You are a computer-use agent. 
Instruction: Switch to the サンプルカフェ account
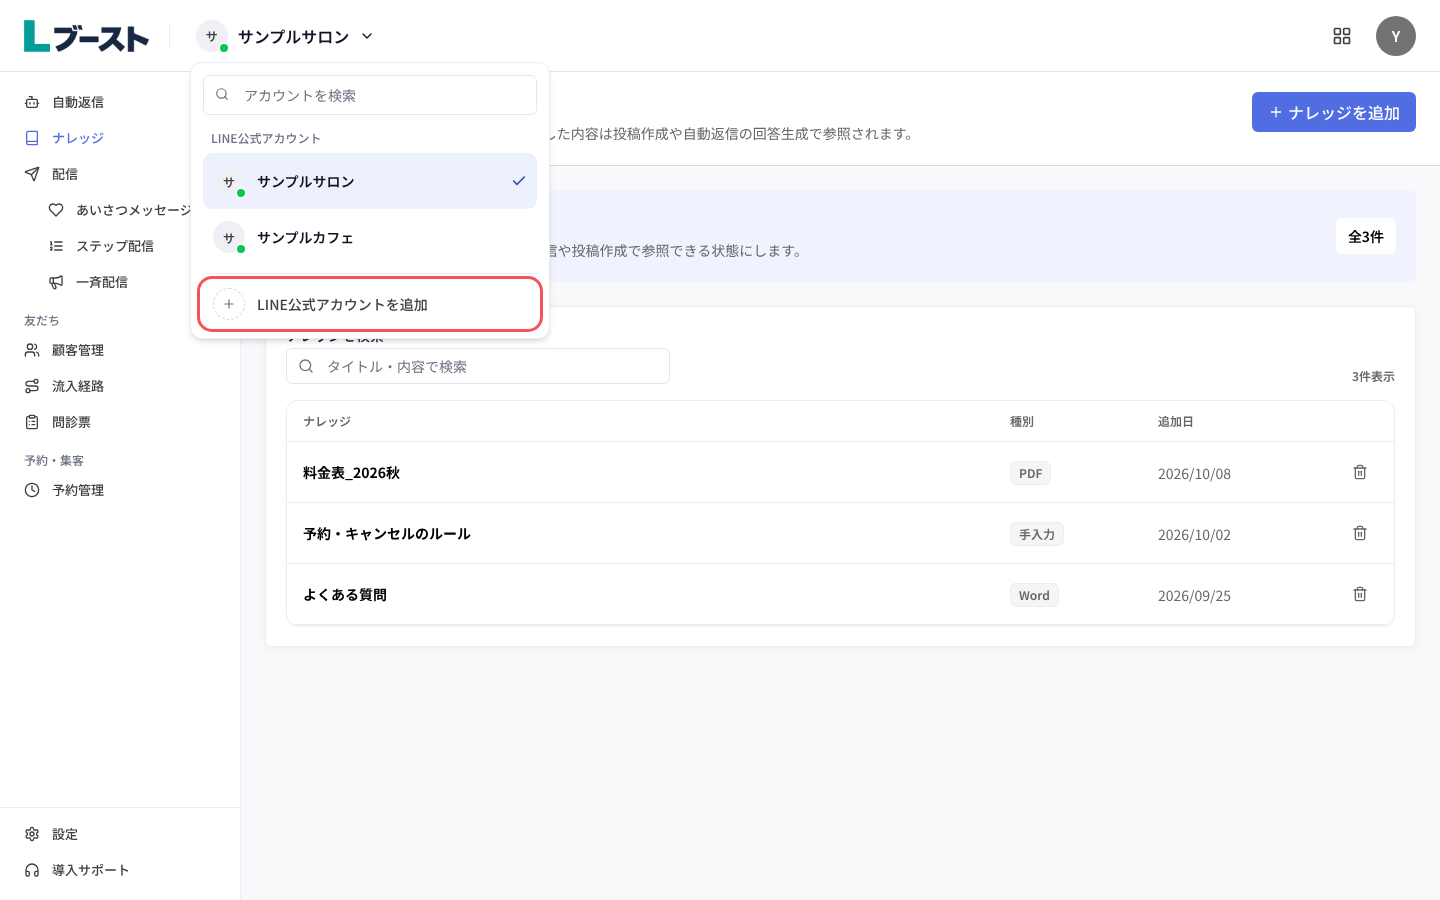370,237
